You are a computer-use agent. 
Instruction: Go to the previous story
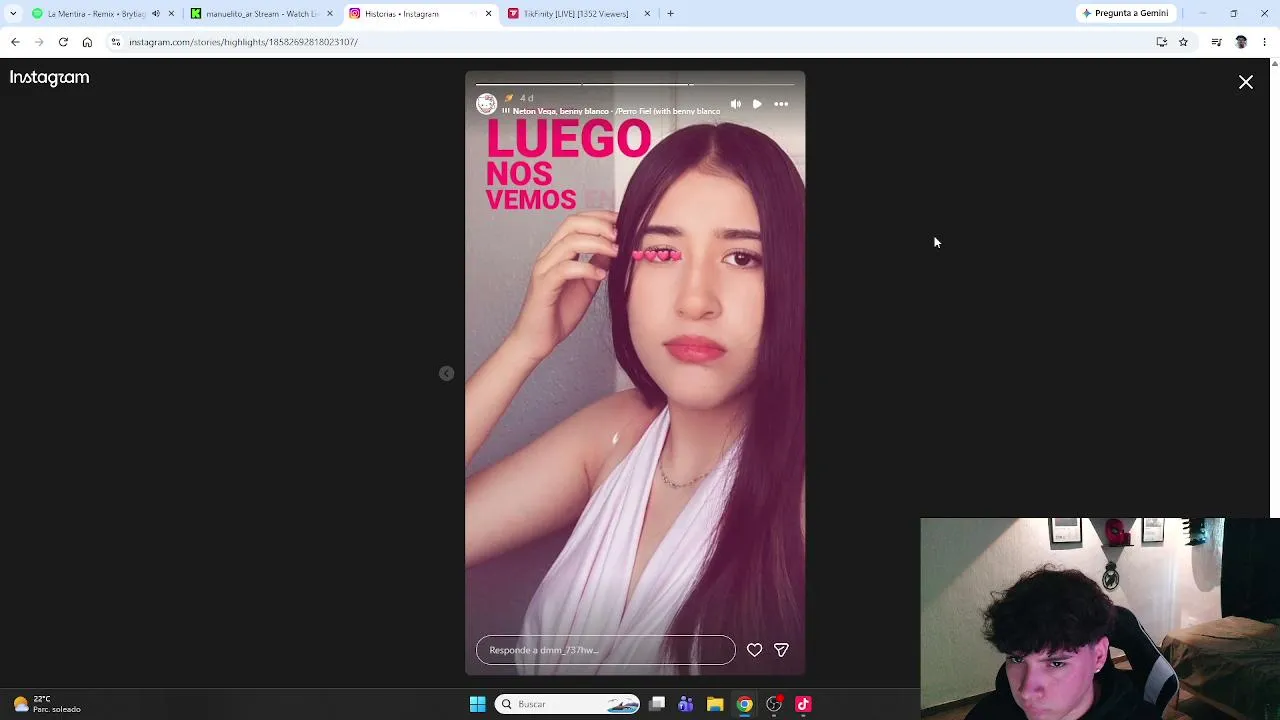[x=447, y=374]
